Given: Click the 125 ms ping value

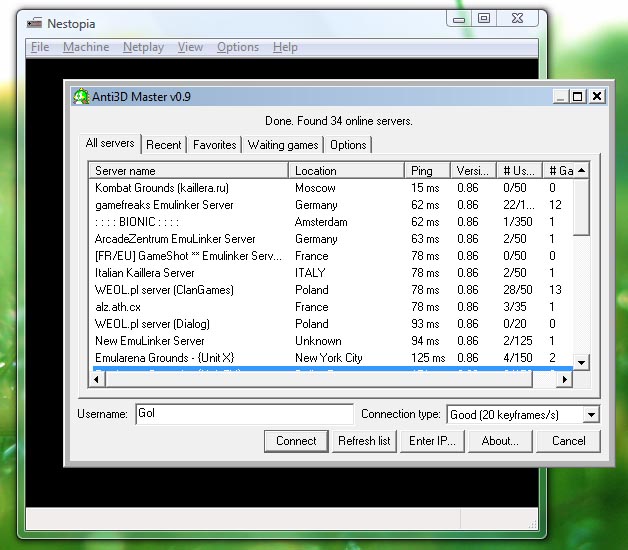Looking at the screenshot, I should tap(428, 358).
